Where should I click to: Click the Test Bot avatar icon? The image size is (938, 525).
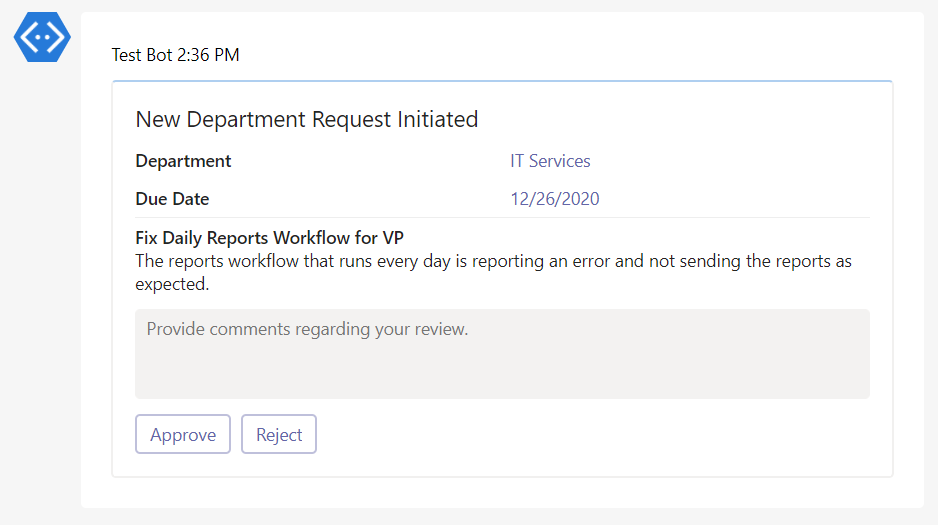42,37
